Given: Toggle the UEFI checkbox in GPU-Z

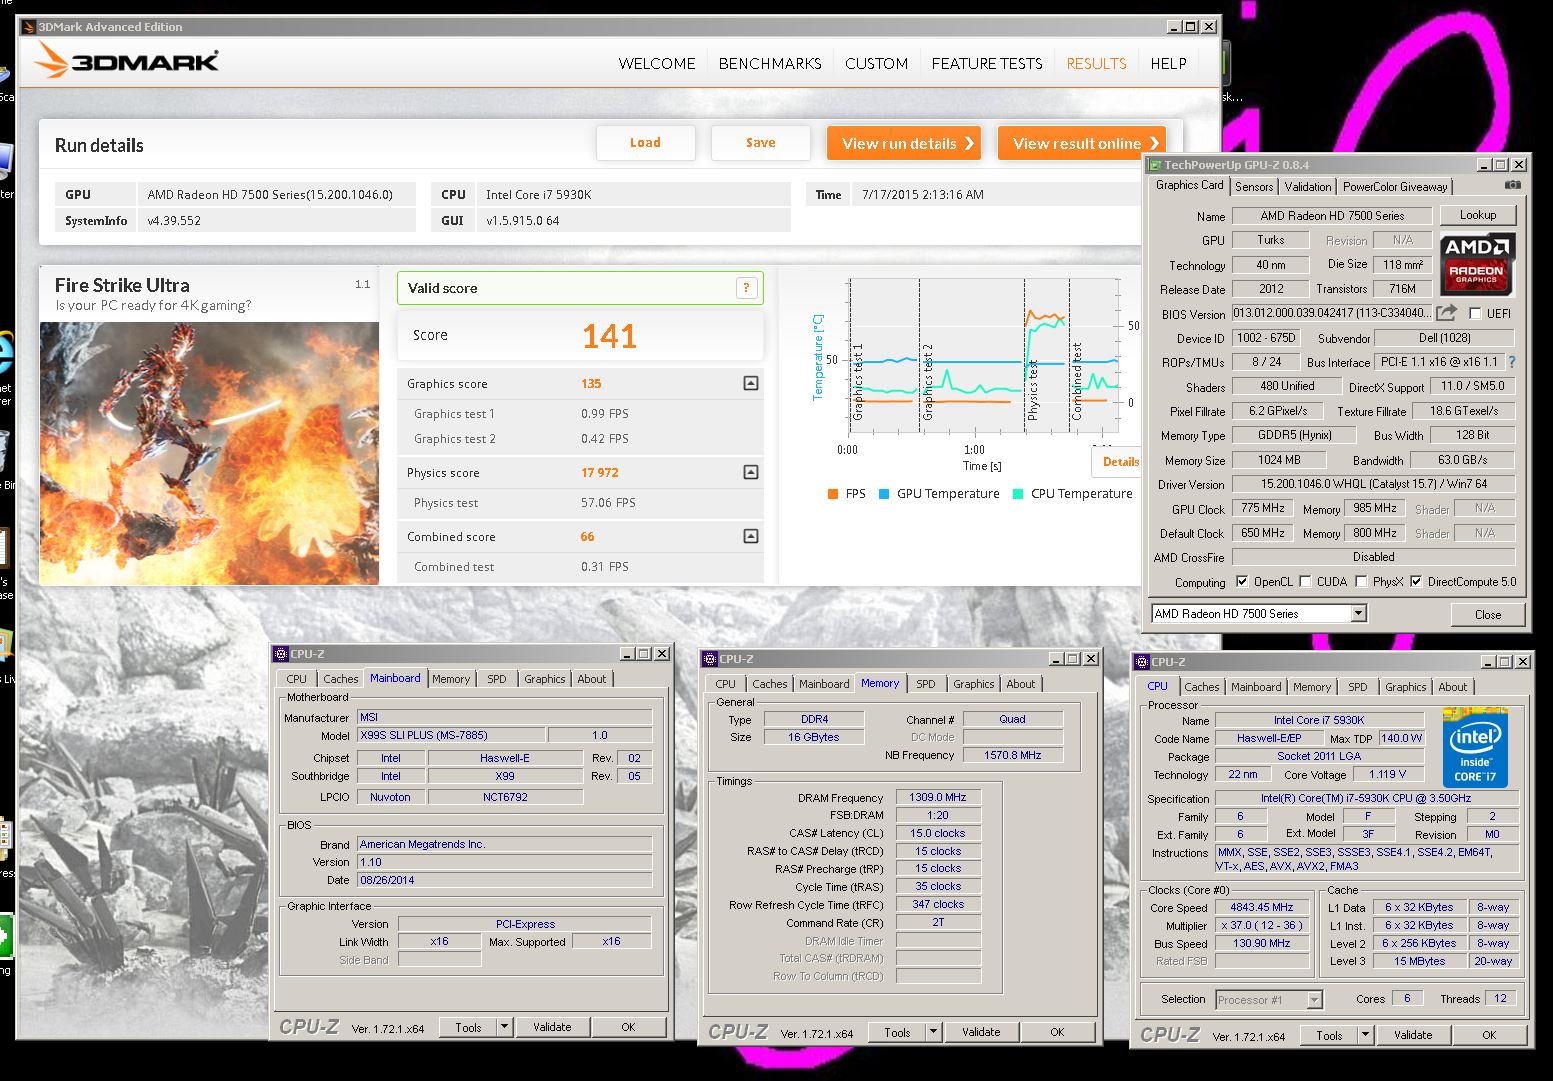Looking at the screenshot, I should coord(1475,313).
